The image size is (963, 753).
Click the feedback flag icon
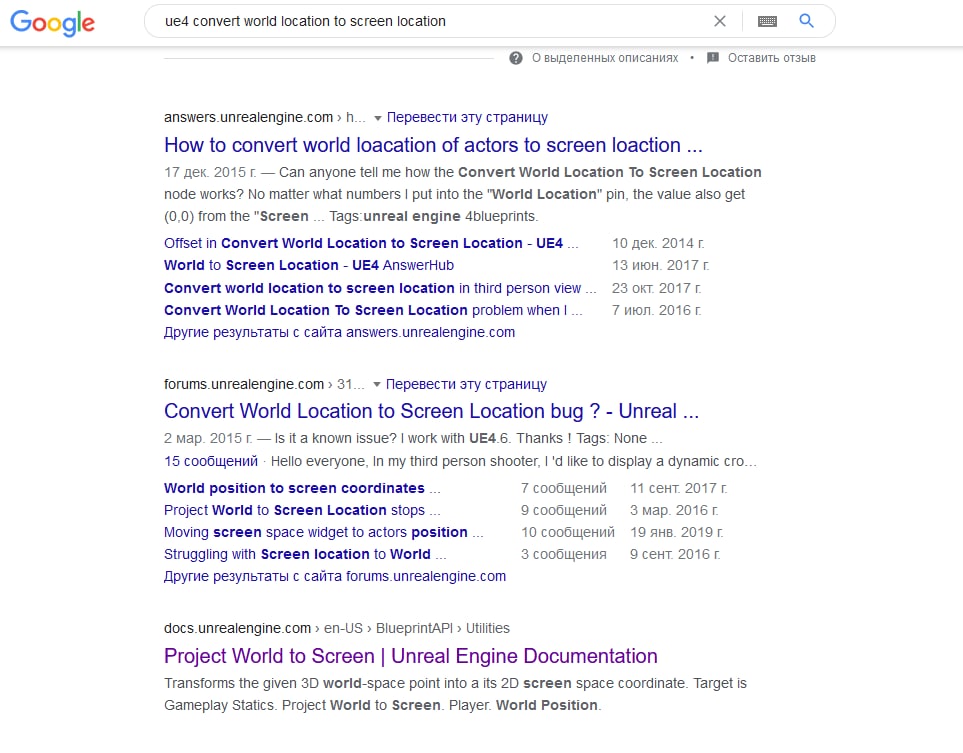[712, 58]
